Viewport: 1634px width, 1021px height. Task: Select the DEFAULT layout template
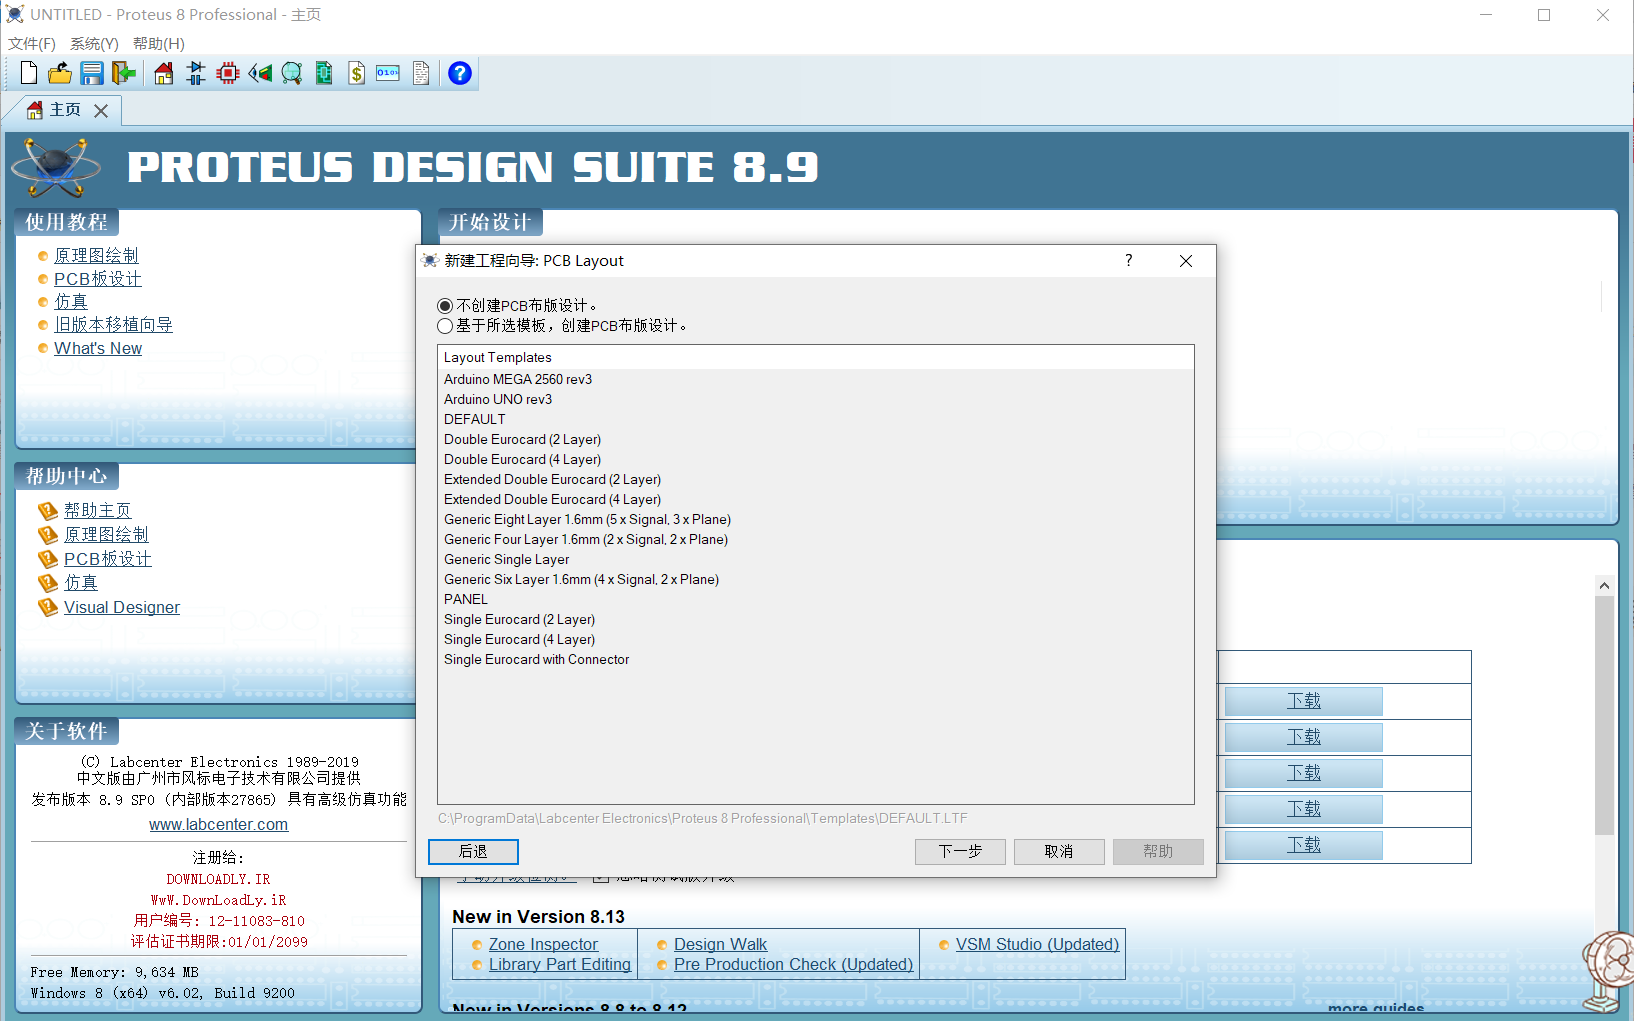pyautogui.click(x=815, y=419)
